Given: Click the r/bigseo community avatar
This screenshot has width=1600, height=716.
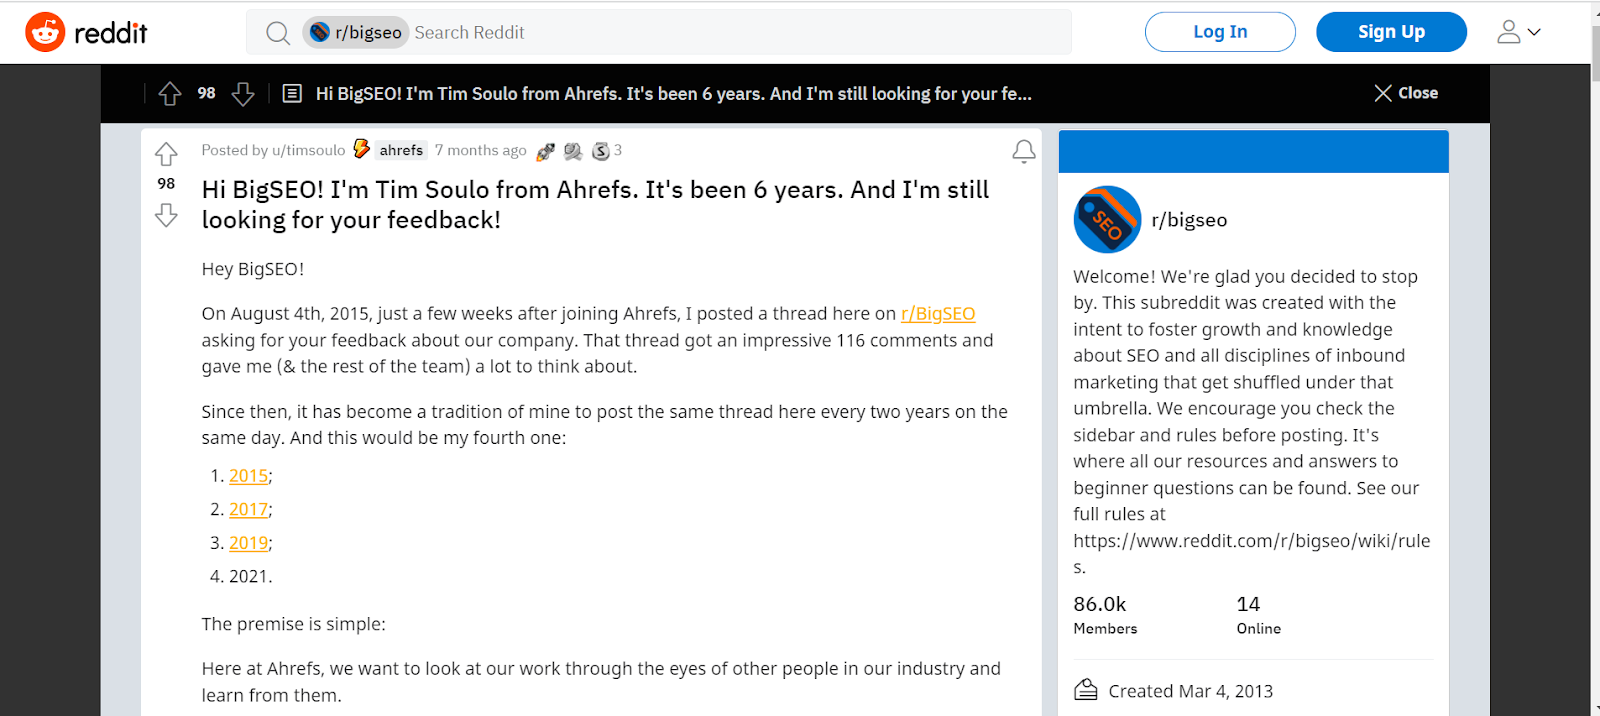Looking at the screenshot, I should tap(1107, 219).
